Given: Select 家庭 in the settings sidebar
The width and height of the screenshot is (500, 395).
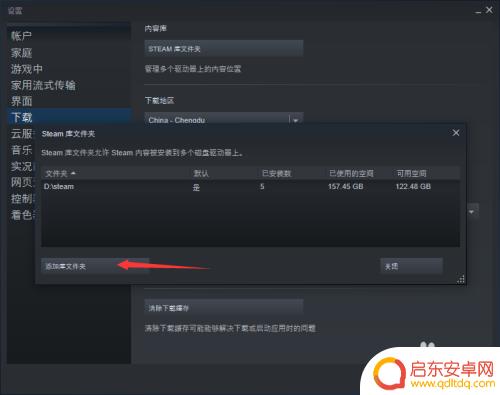Looking at the screenshot, I should click(x=21, y=53).
